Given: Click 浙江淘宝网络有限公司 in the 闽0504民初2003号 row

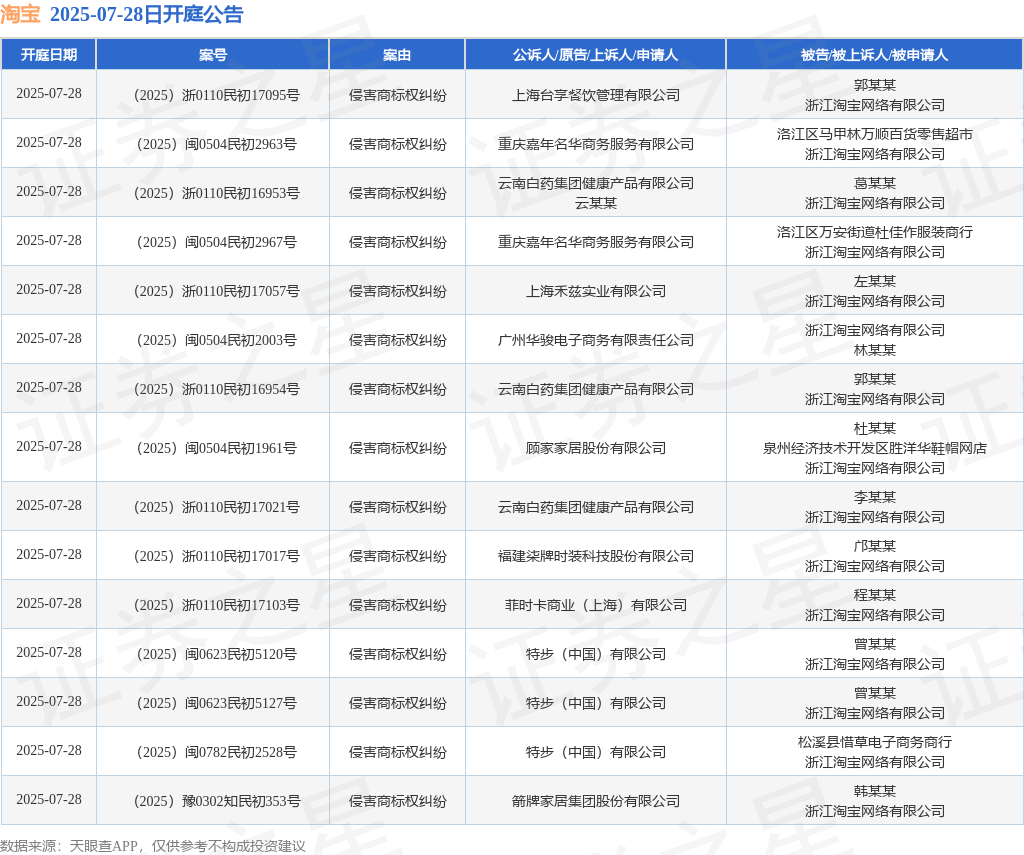Looking at the screenshot, I should (874, 330).
